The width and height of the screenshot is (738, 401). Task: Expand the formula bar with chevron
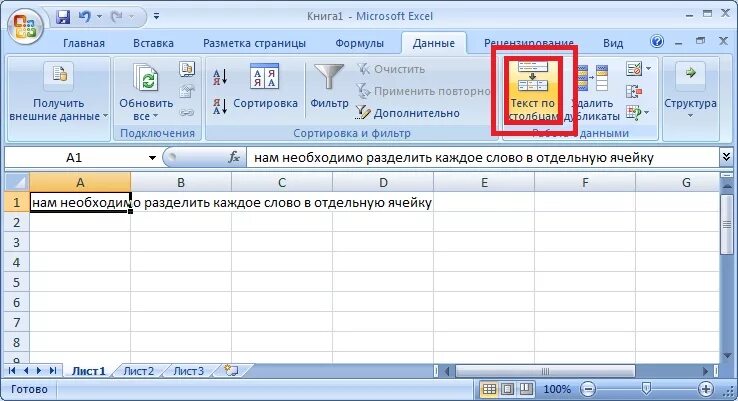click(726, 157)
